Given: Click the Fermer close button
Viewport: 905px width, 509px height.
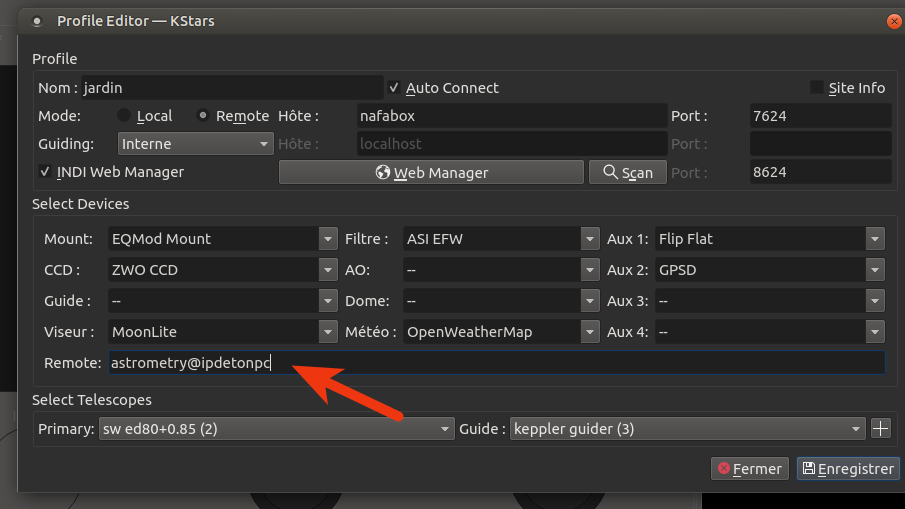Looking at the screenshot, I should coord(748,468).
